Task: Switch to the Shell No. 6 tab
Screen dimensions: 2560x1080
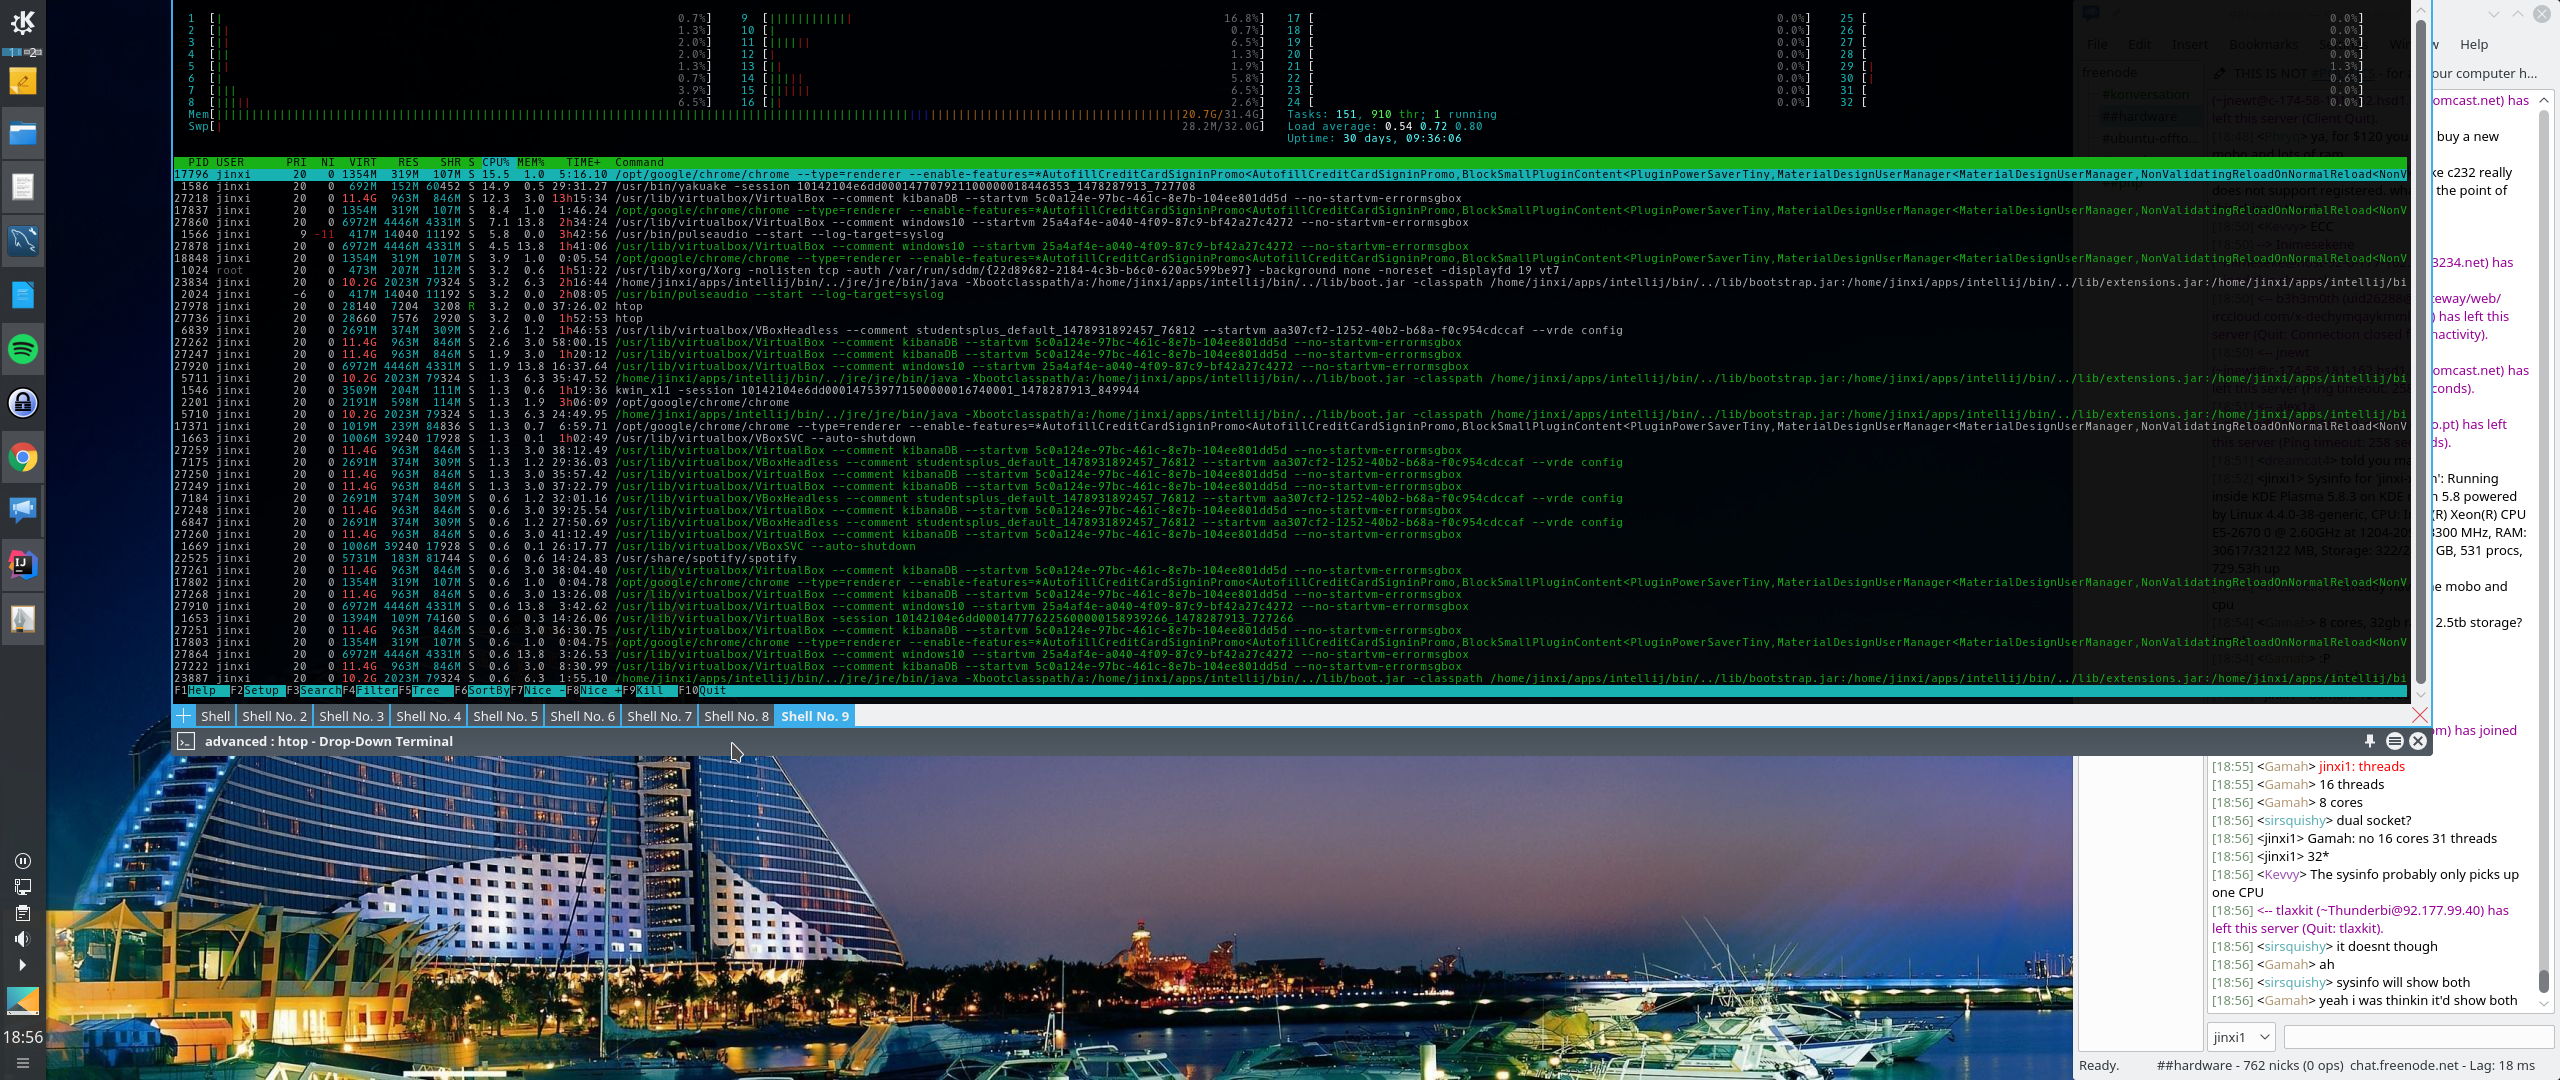Action: tap(582, 716)
